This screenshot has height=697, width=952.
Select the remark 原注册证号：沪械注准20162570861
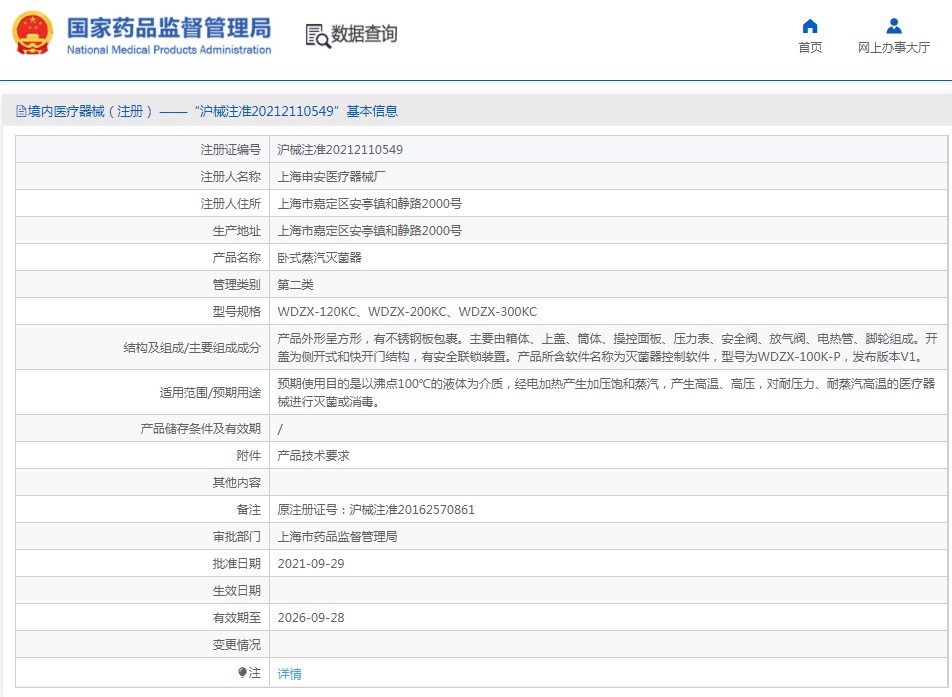(x=376, y=509)
